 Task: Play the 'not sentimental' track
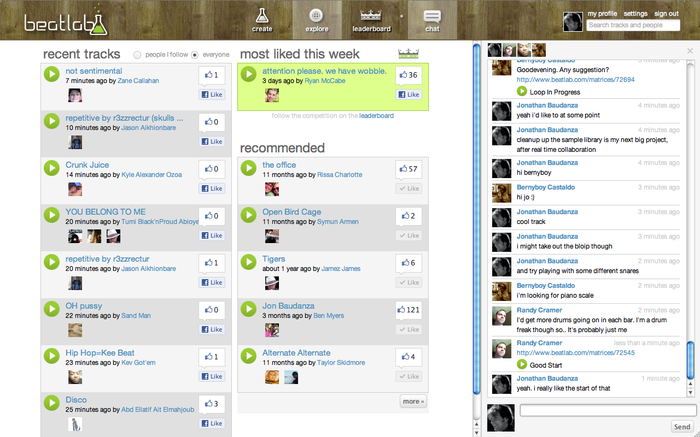coord(52,76)
